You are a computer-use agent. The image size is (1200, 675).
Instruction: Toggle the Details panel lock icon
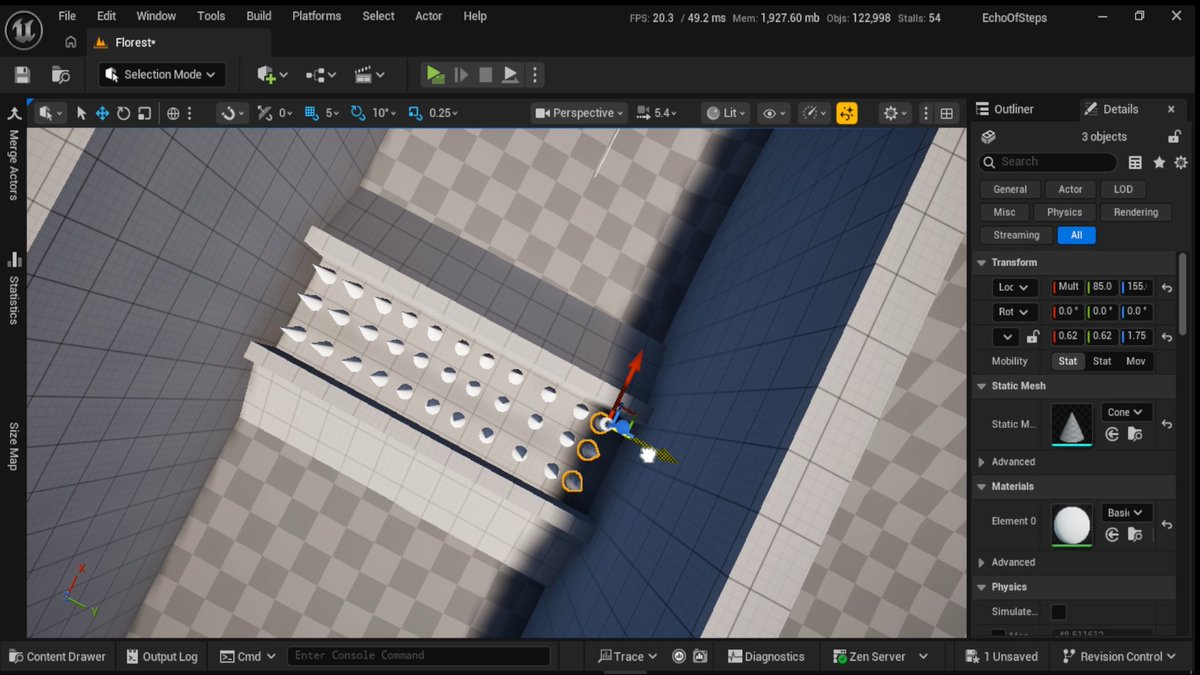1175,137
